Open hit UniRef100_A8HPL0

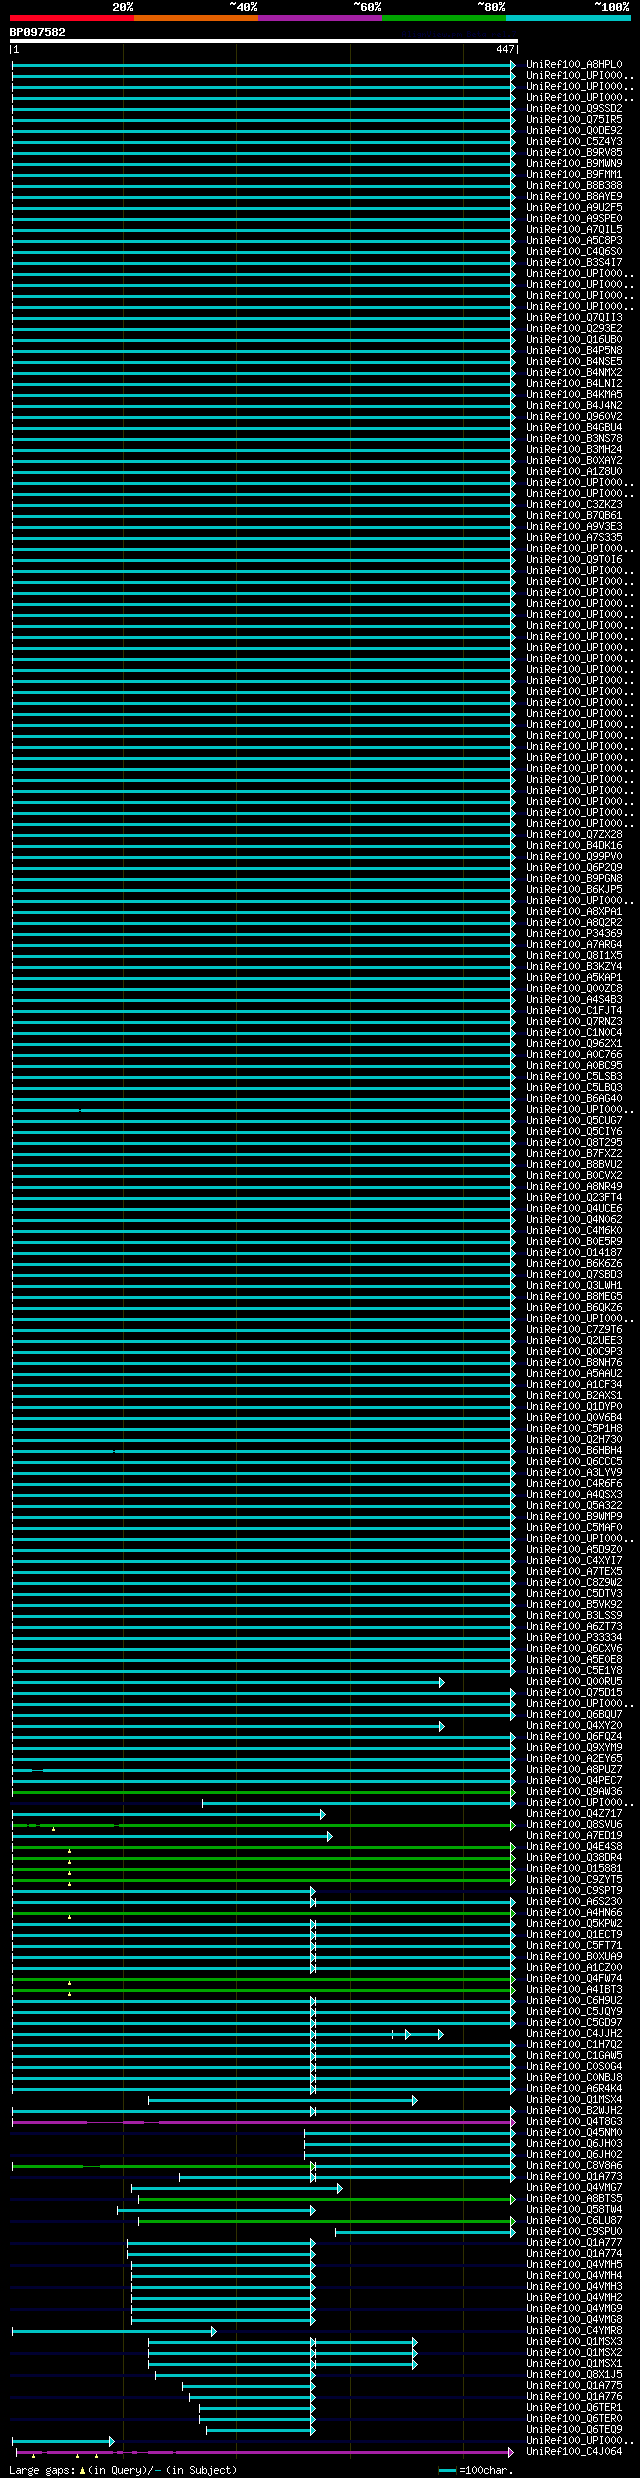[x=574, y=65]
